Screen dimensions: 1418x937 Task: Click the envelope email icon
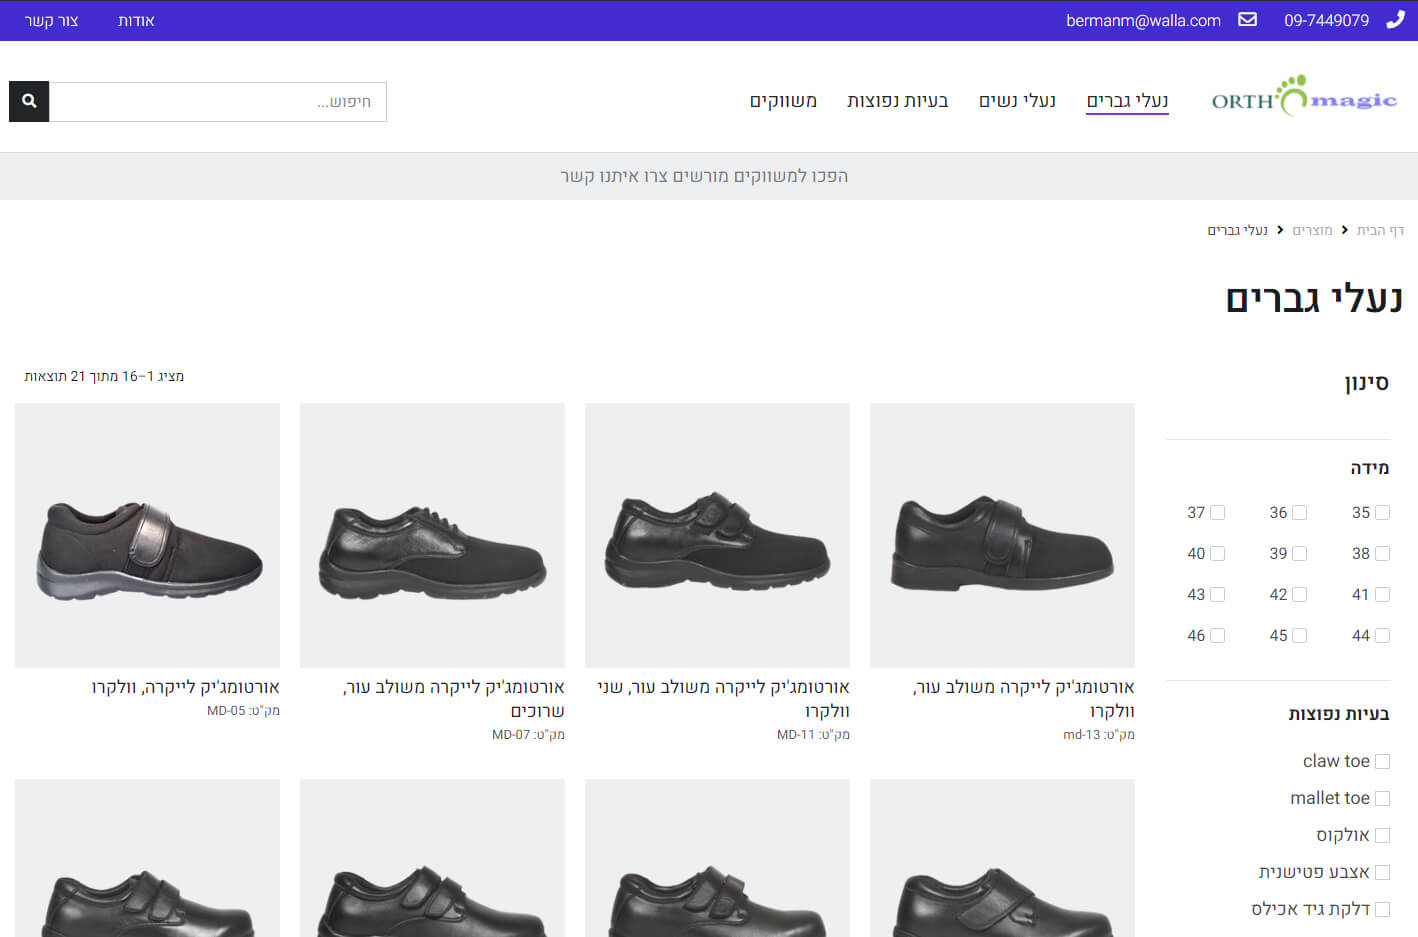(x=1247, y=20)
